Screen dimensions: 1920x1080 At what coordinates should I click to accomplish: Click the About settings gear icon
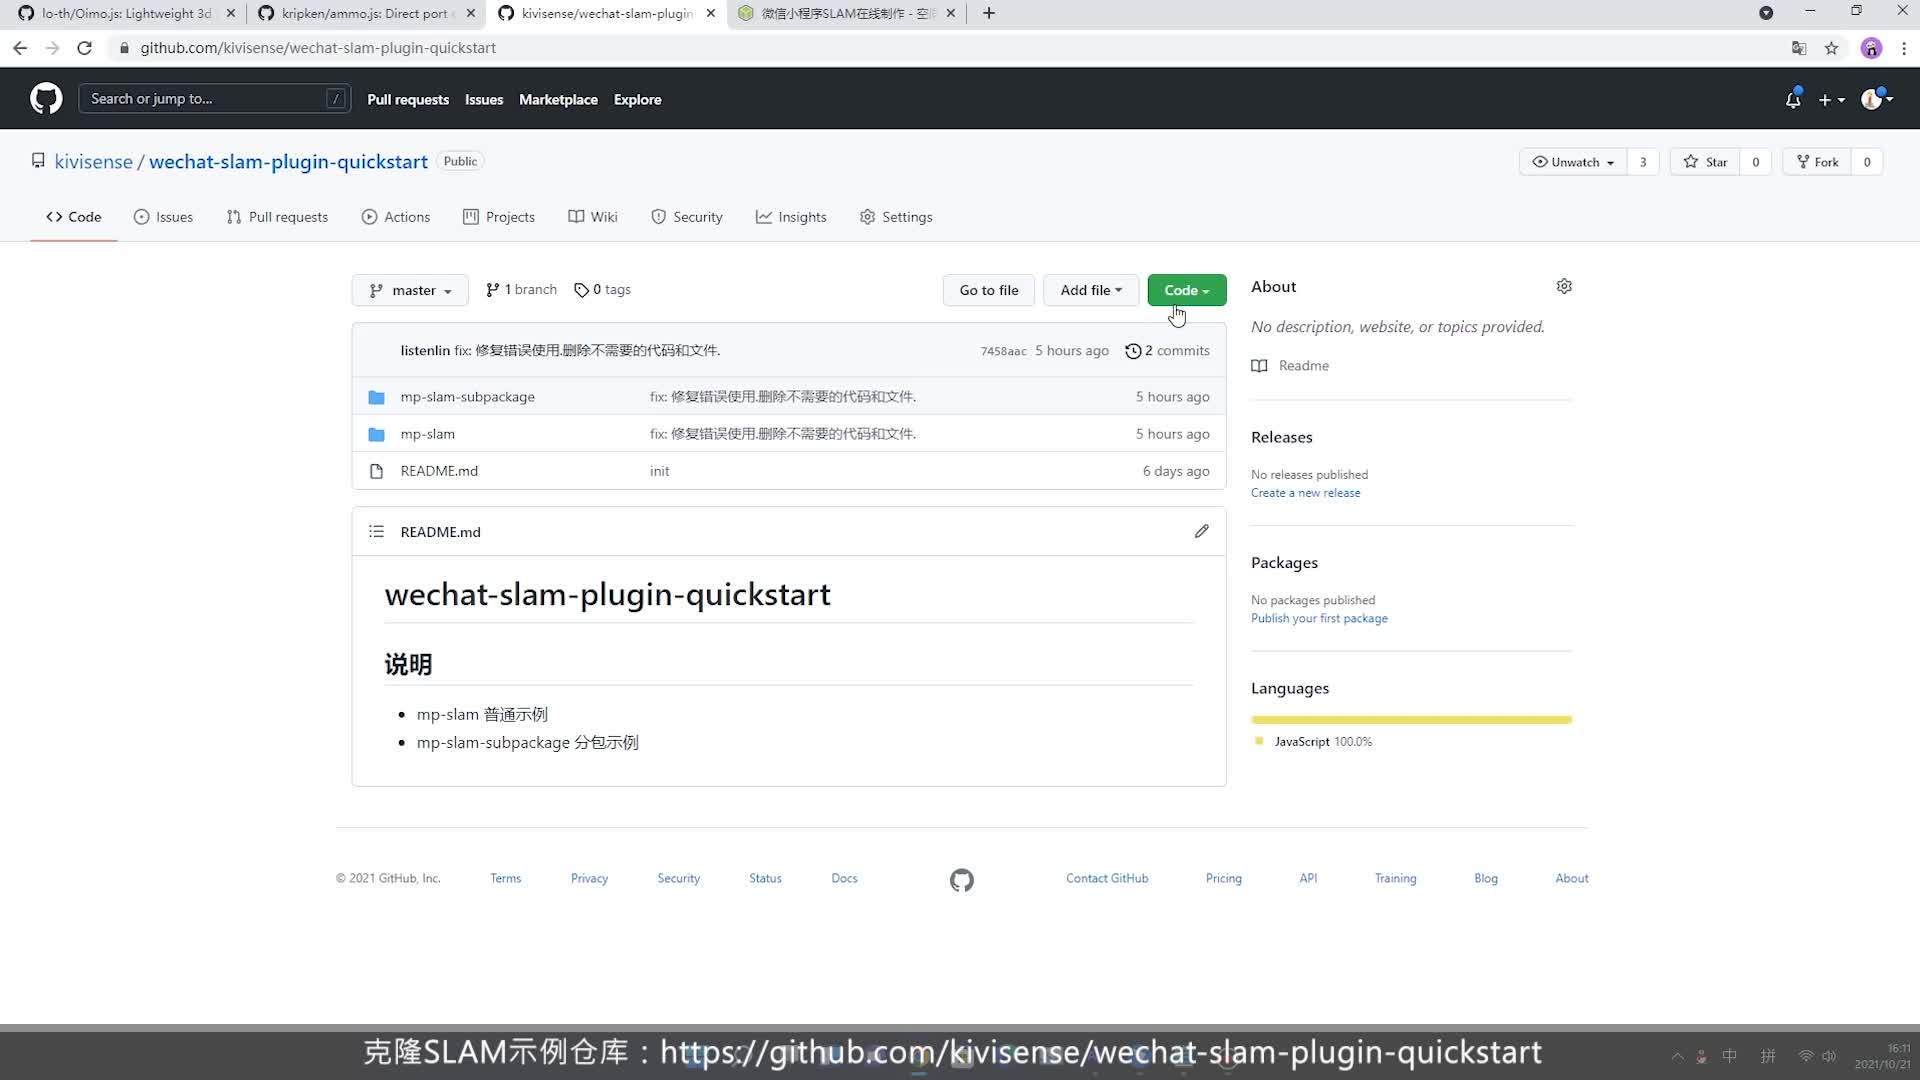click(1564, 287)
